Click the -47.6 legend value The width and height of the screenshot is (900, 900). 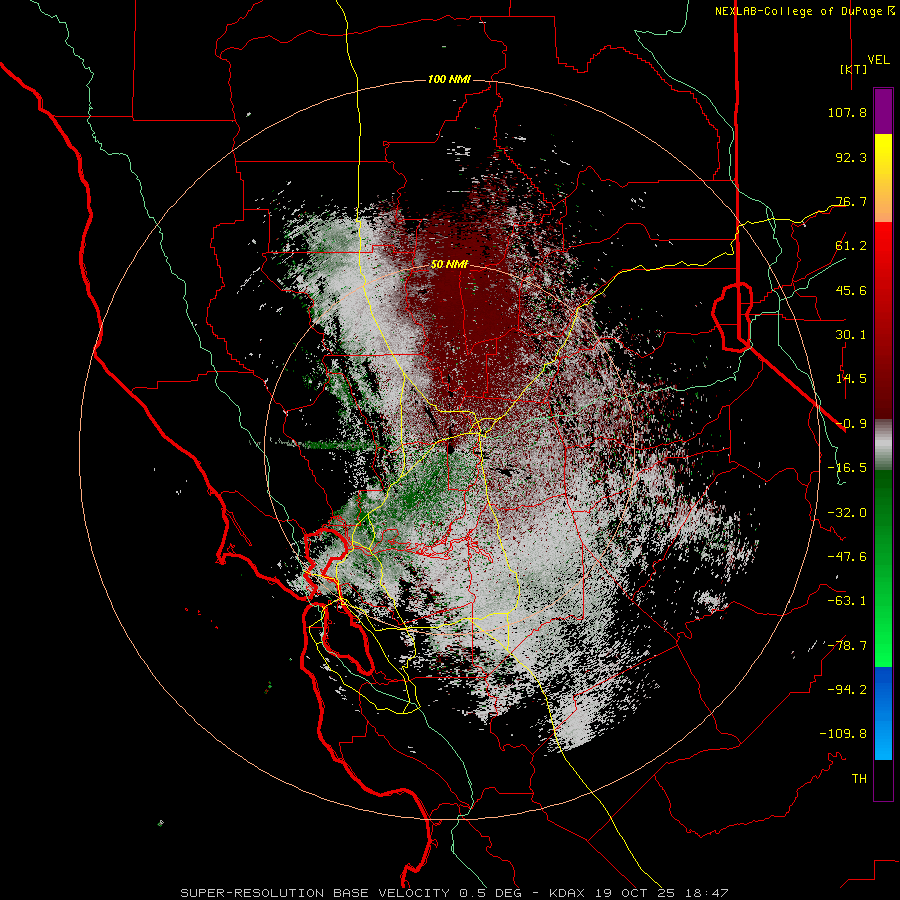point(847,557)
